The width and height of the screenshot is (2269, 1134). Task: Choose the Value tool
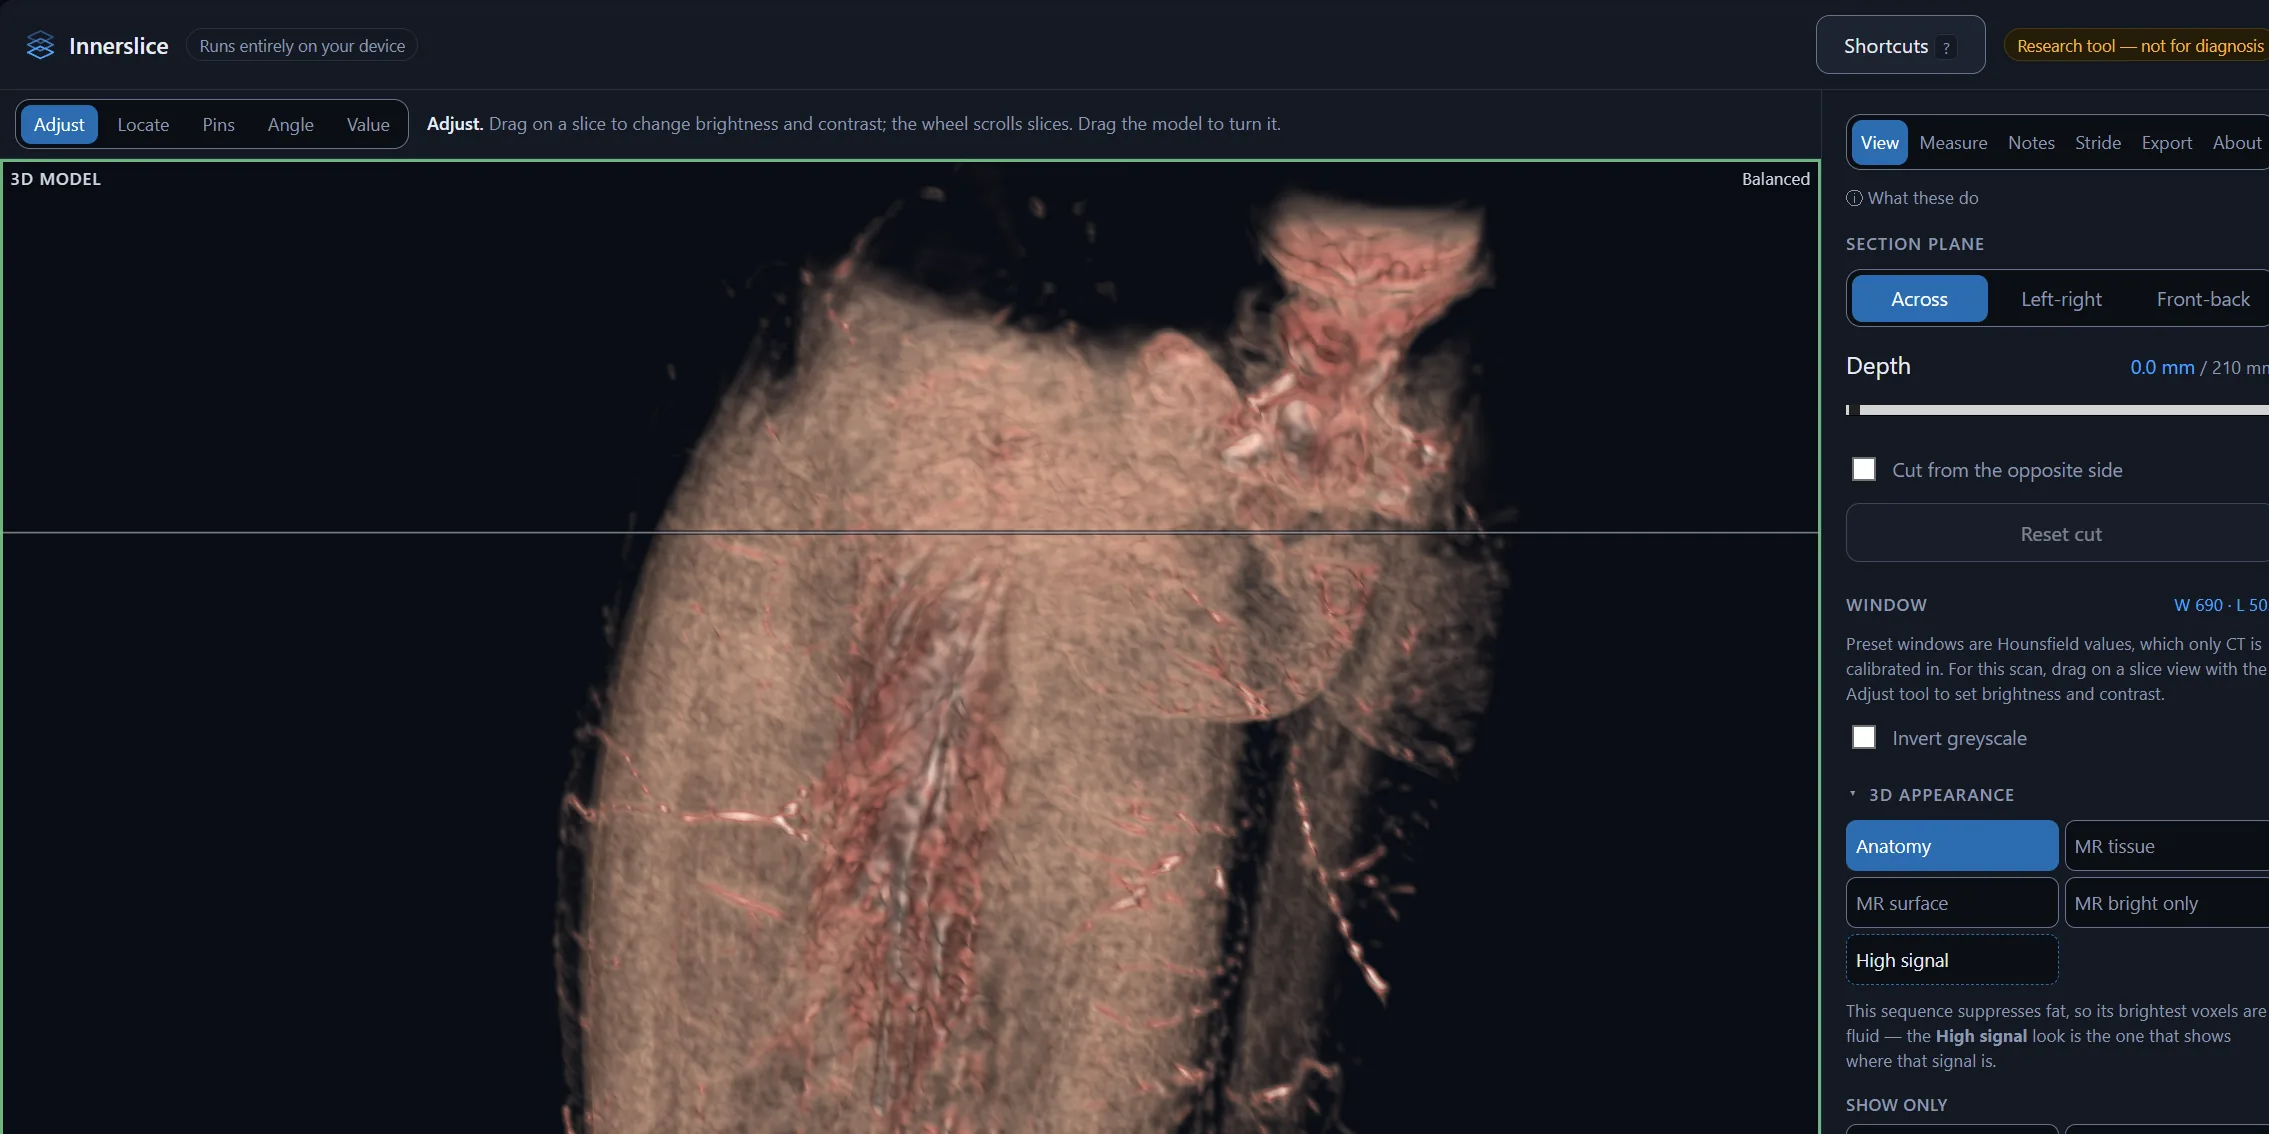point(368,124)
